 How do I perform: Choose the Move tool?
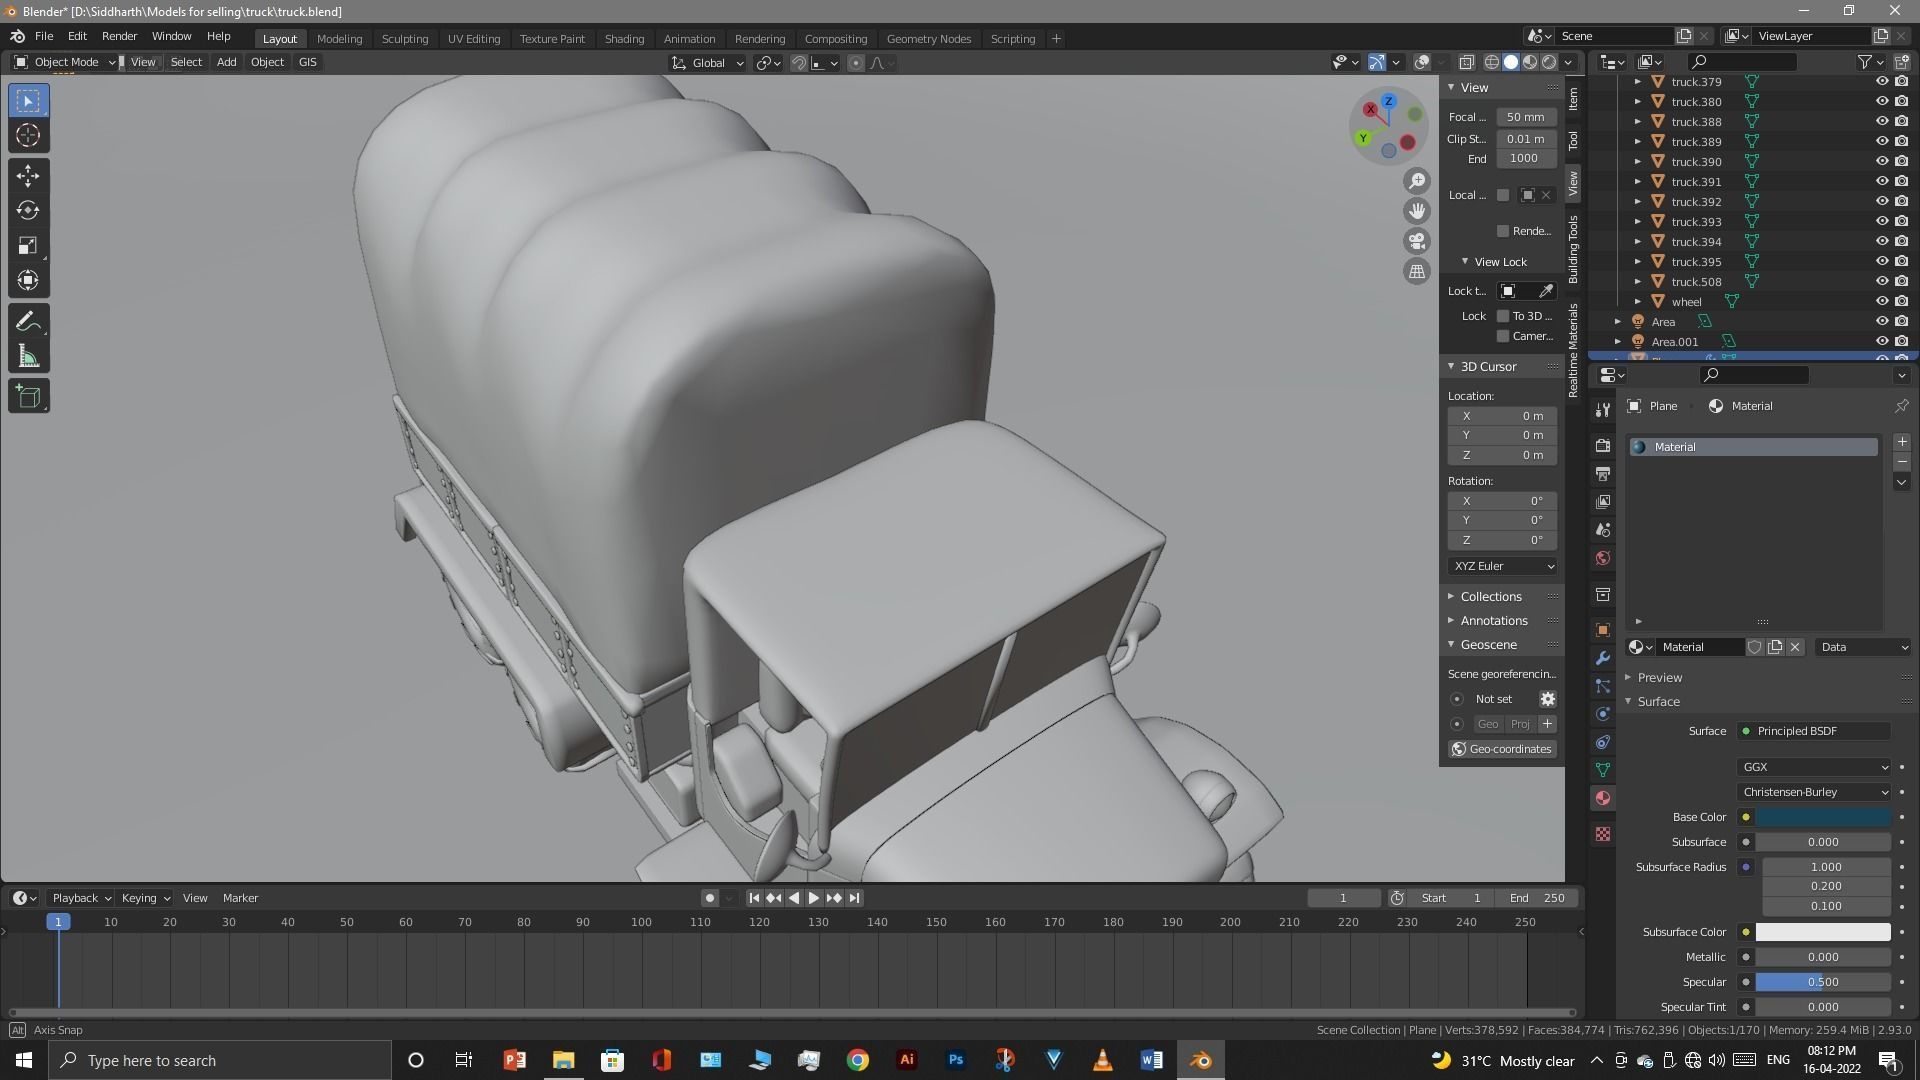pos(28,176)
